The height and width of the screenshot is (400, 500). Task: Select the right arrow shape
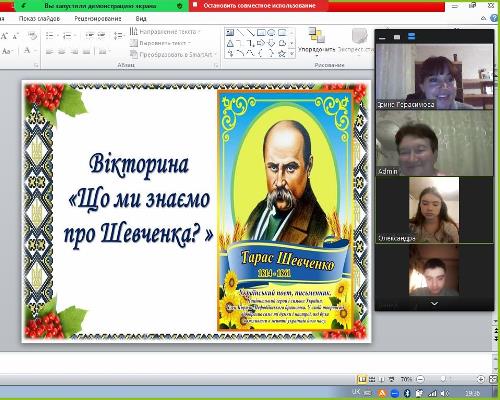(261, 43)
